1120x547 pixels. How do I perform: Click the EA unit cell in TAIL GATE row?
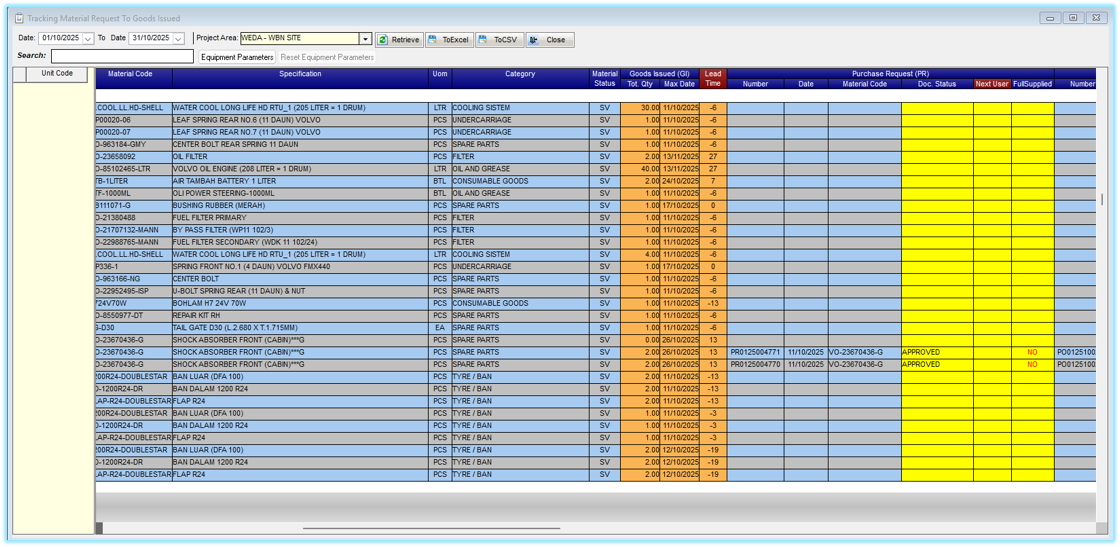click(440, 327)
